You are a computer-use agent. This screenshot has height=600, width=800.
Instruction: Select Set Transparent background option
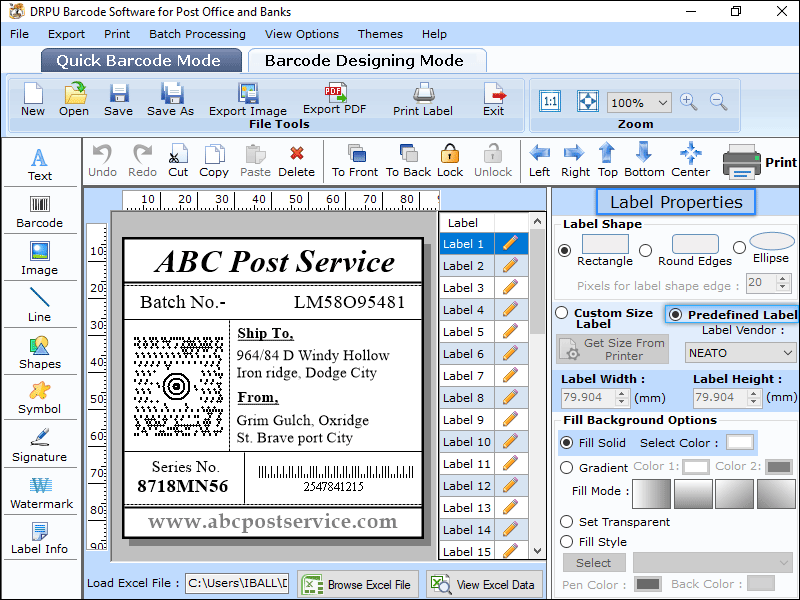(x=566, y=522)
